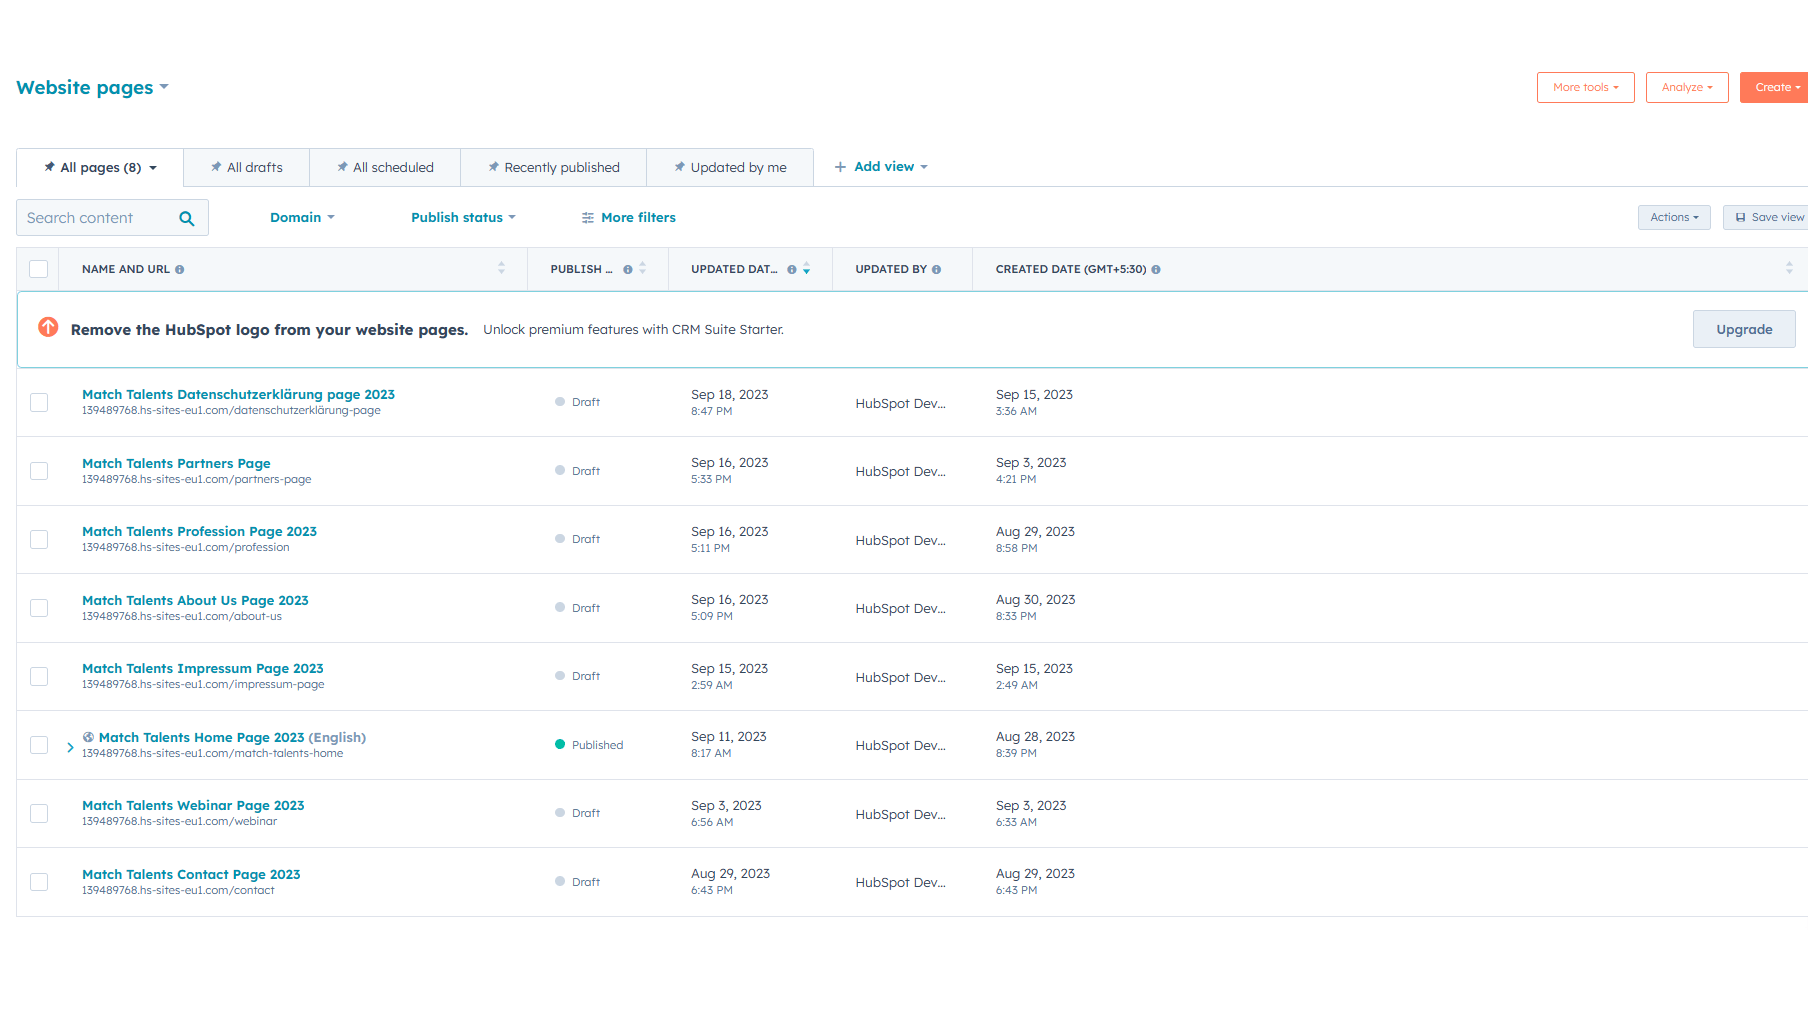
Task: Check the Webinar Page row checkbox
Action: tap(39, 813)
